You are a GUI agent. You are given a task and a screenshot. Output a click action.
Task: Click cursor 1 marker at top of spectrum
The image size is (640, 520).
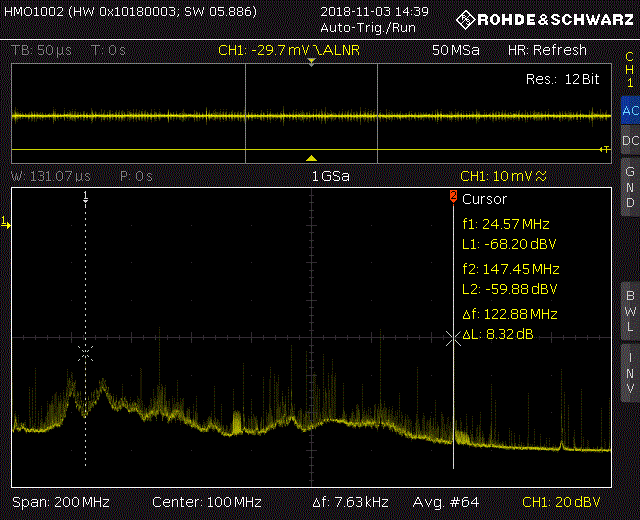tap(86, 195)
